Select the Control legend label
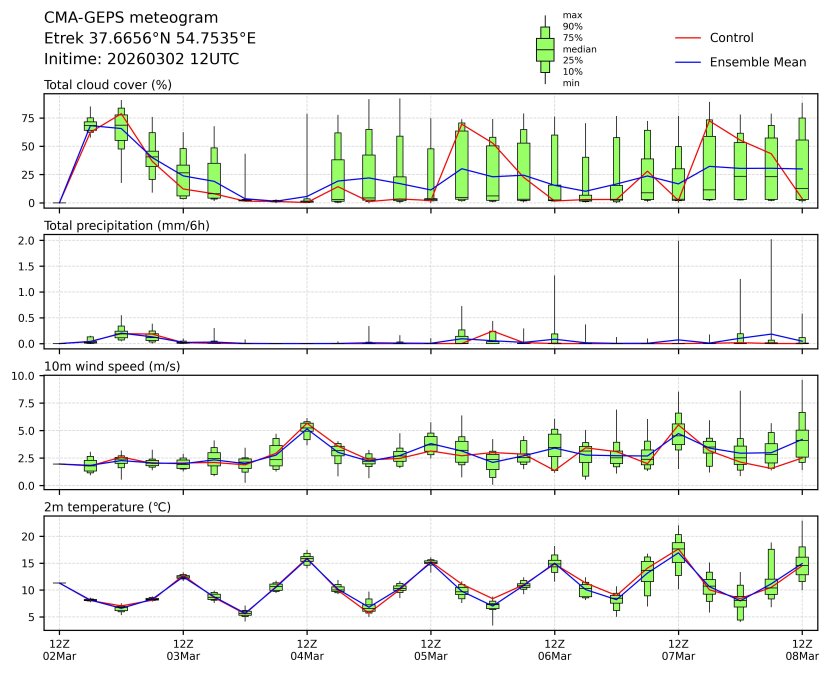The width and height of the screenshot is (830, 673). click(x=731, y=38)
